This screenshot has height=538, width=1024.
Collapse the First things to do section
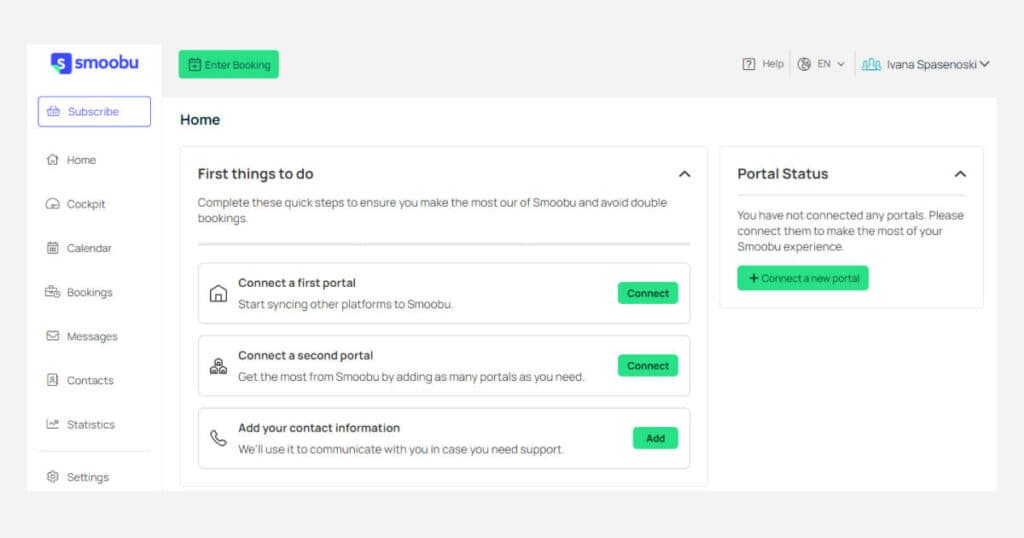coord(684,174)
